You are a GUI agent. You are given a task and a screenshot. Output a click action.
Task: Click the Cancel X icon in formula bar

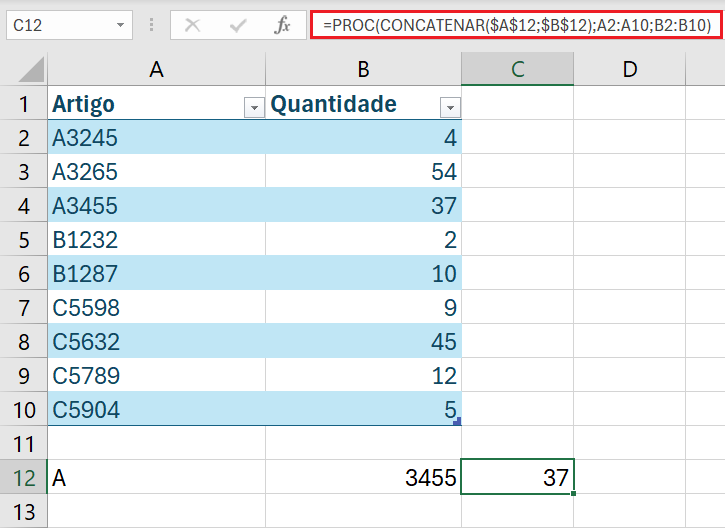coord(192,25)
